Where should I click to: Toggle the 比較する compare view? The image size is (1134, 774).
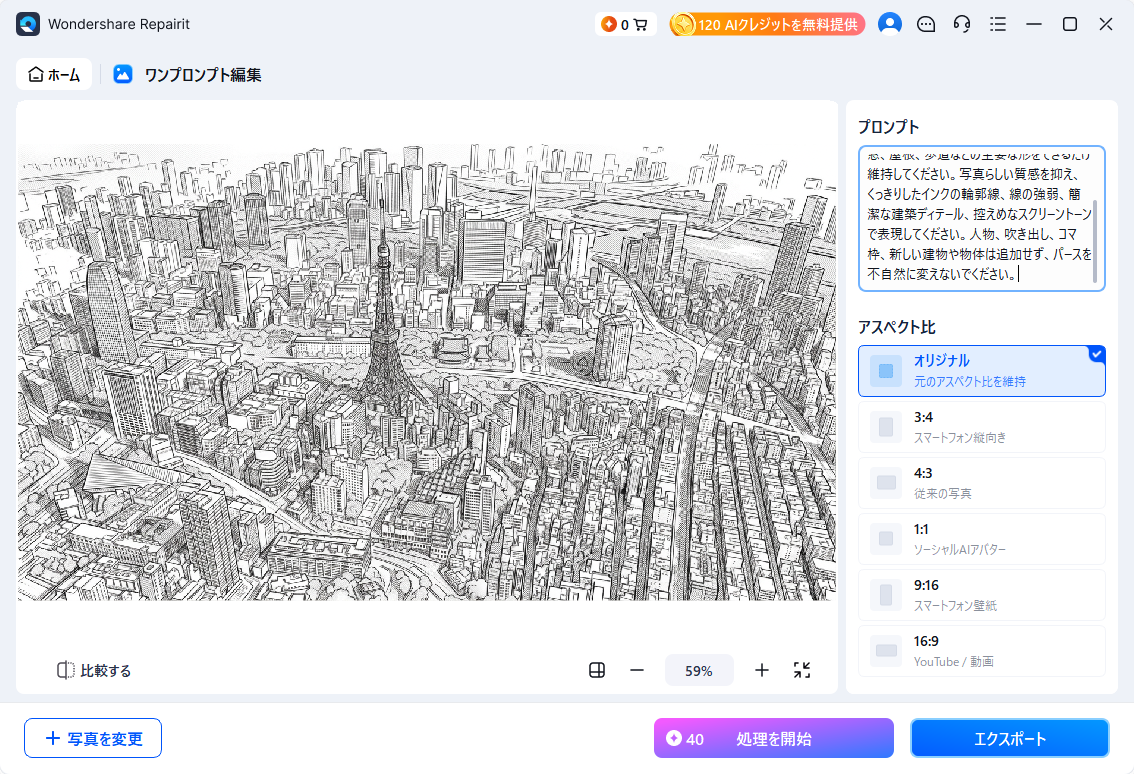tap(94, 671)
